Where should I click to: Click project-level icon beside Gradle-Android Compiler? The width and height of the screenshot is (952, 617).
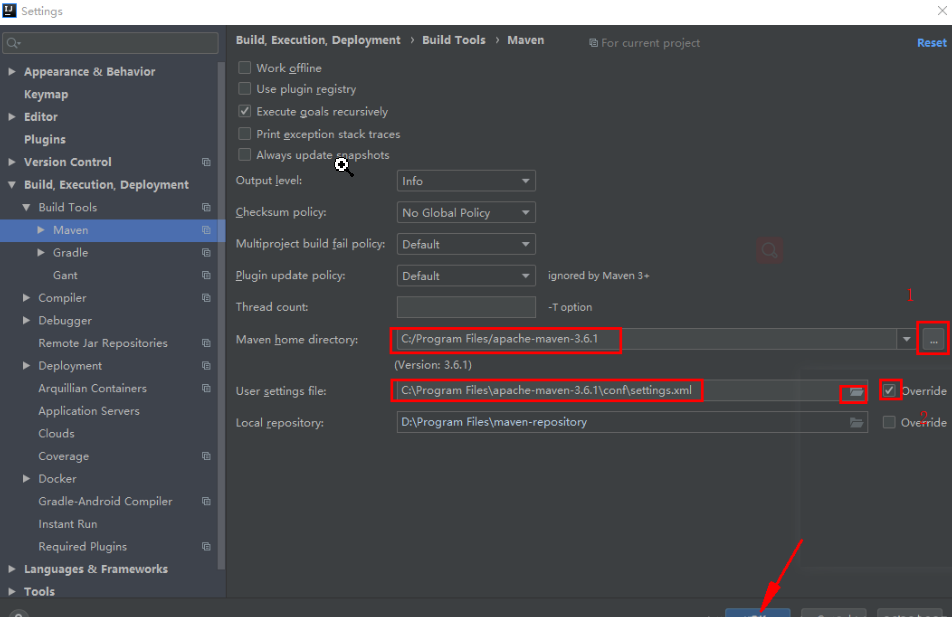pos(206,502)
